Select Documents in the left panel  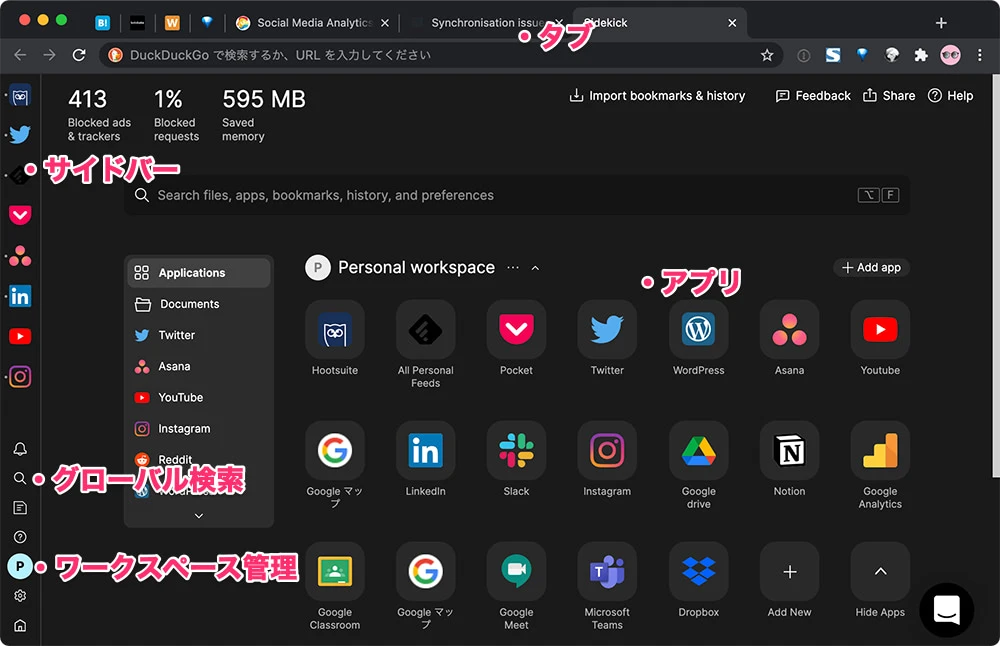(x=189, y=304)
